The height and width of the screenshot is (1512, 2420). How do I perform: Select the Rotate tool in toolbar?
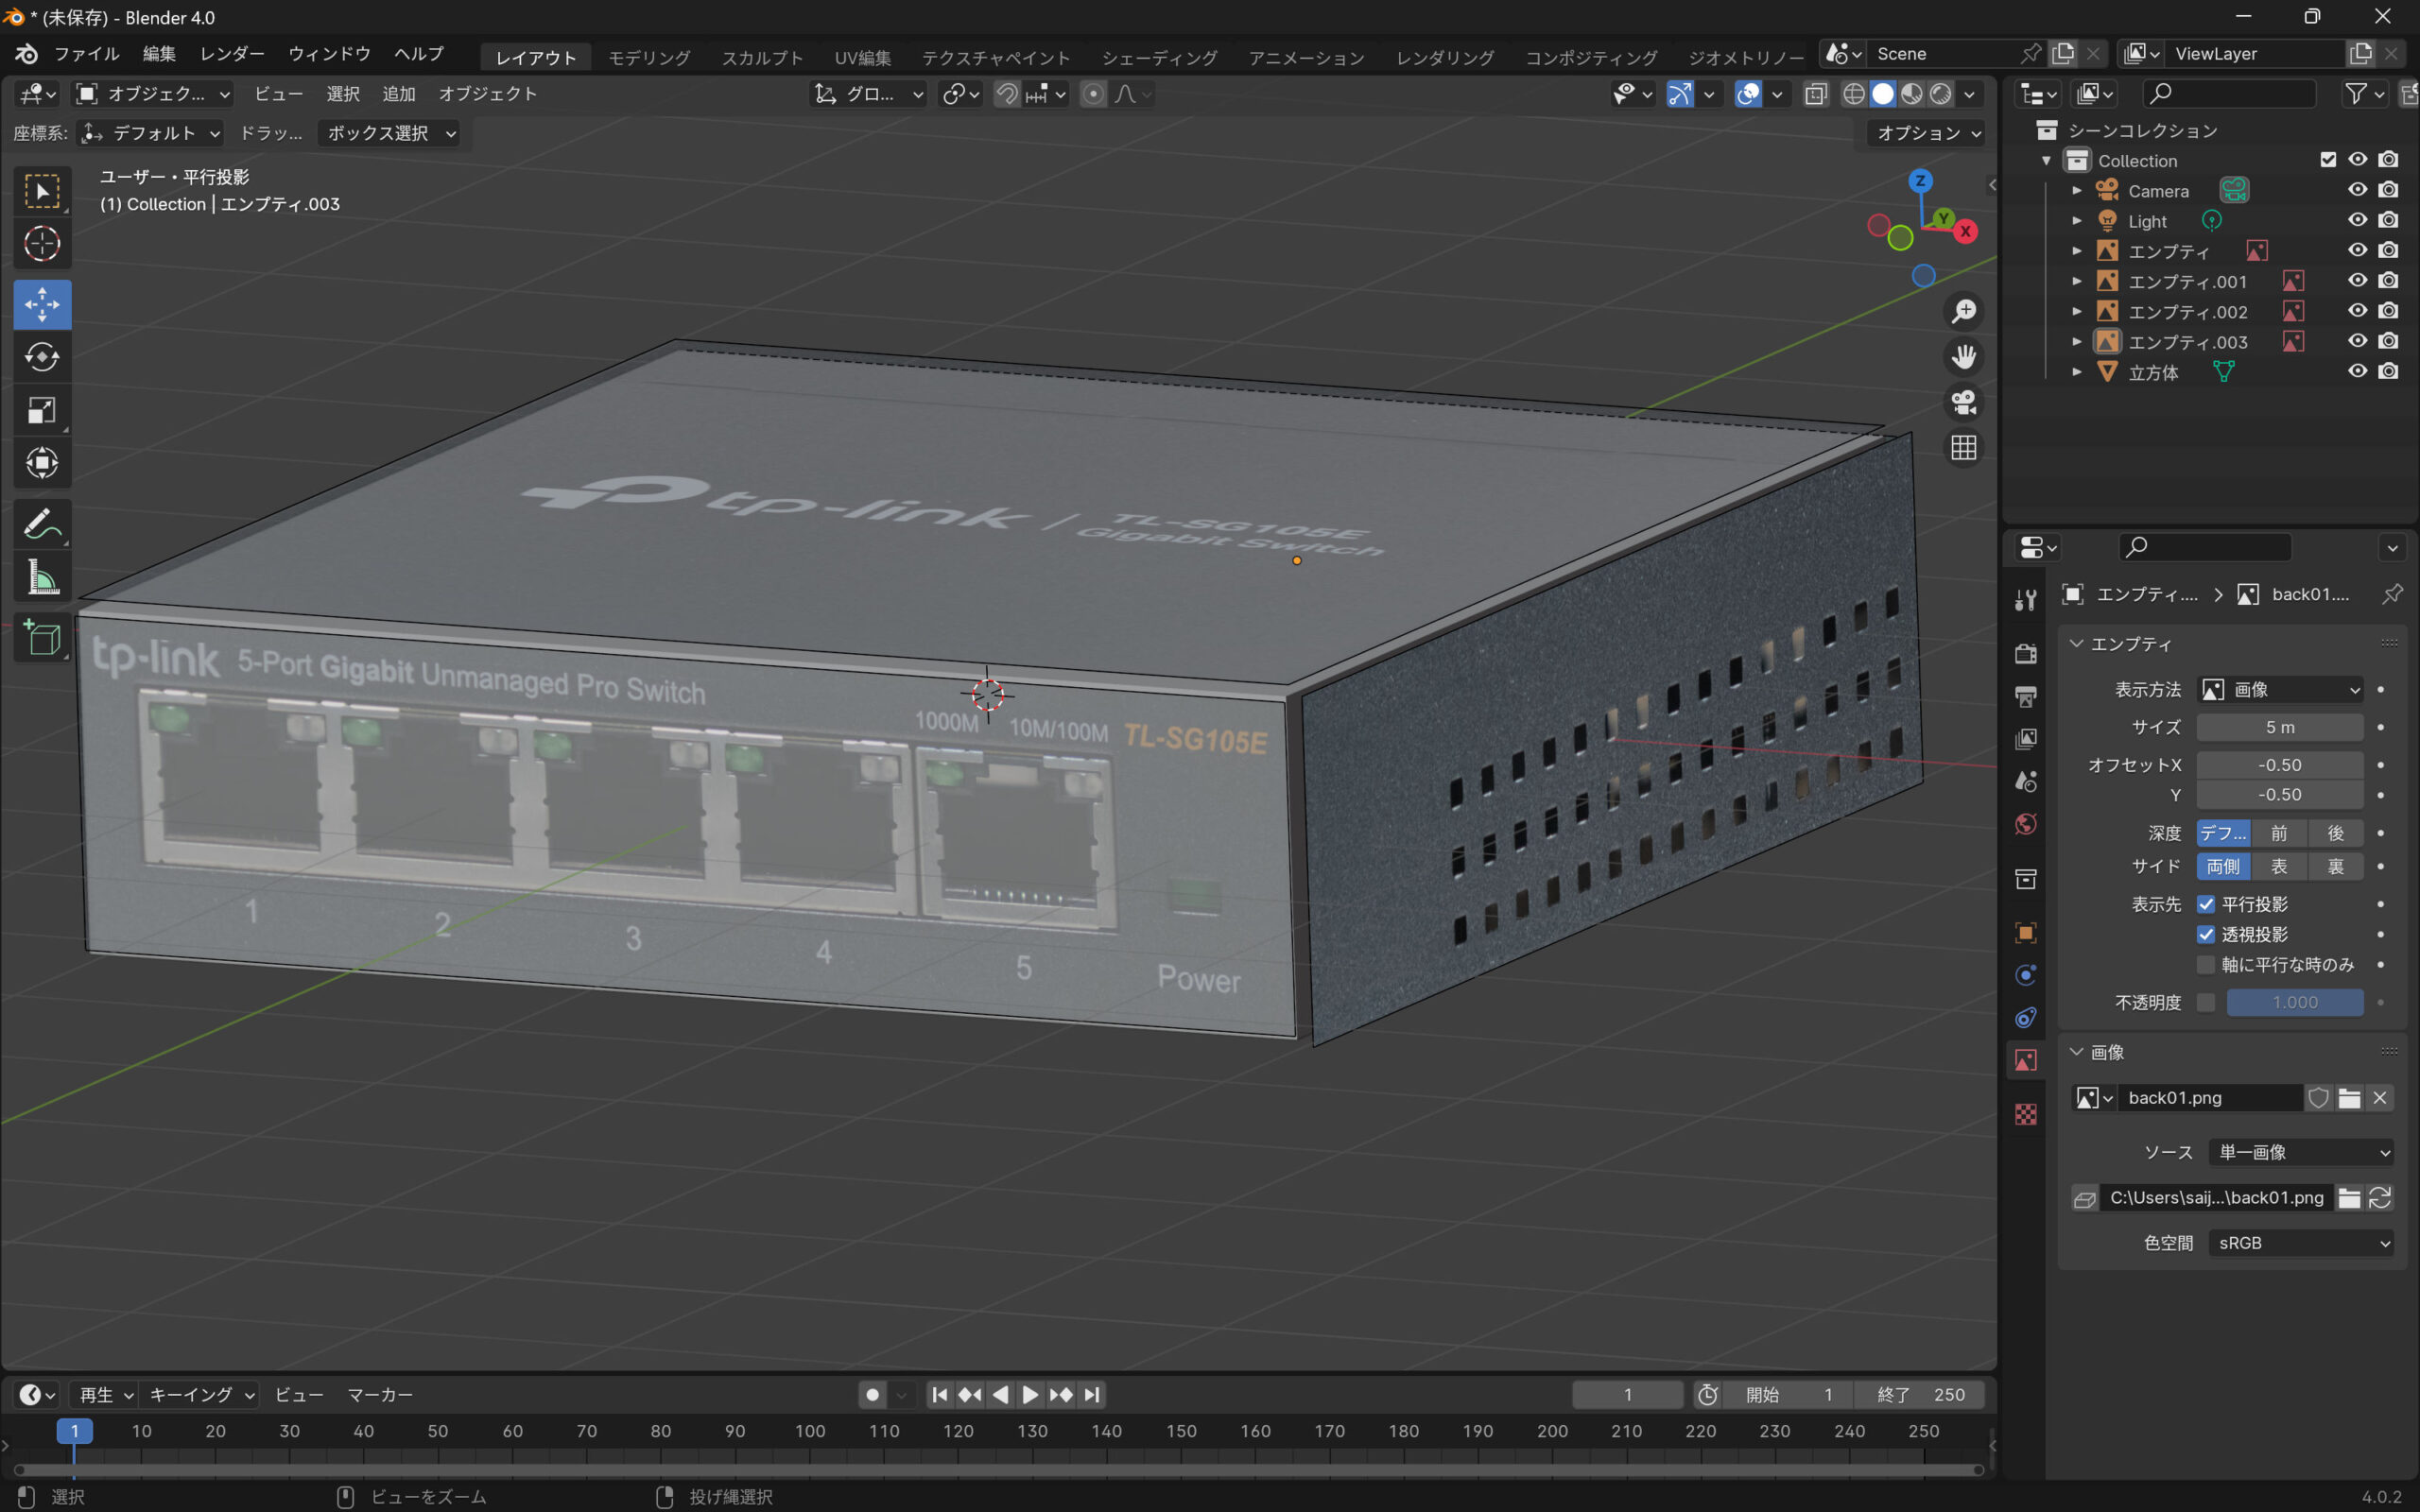tap(42, 357)
